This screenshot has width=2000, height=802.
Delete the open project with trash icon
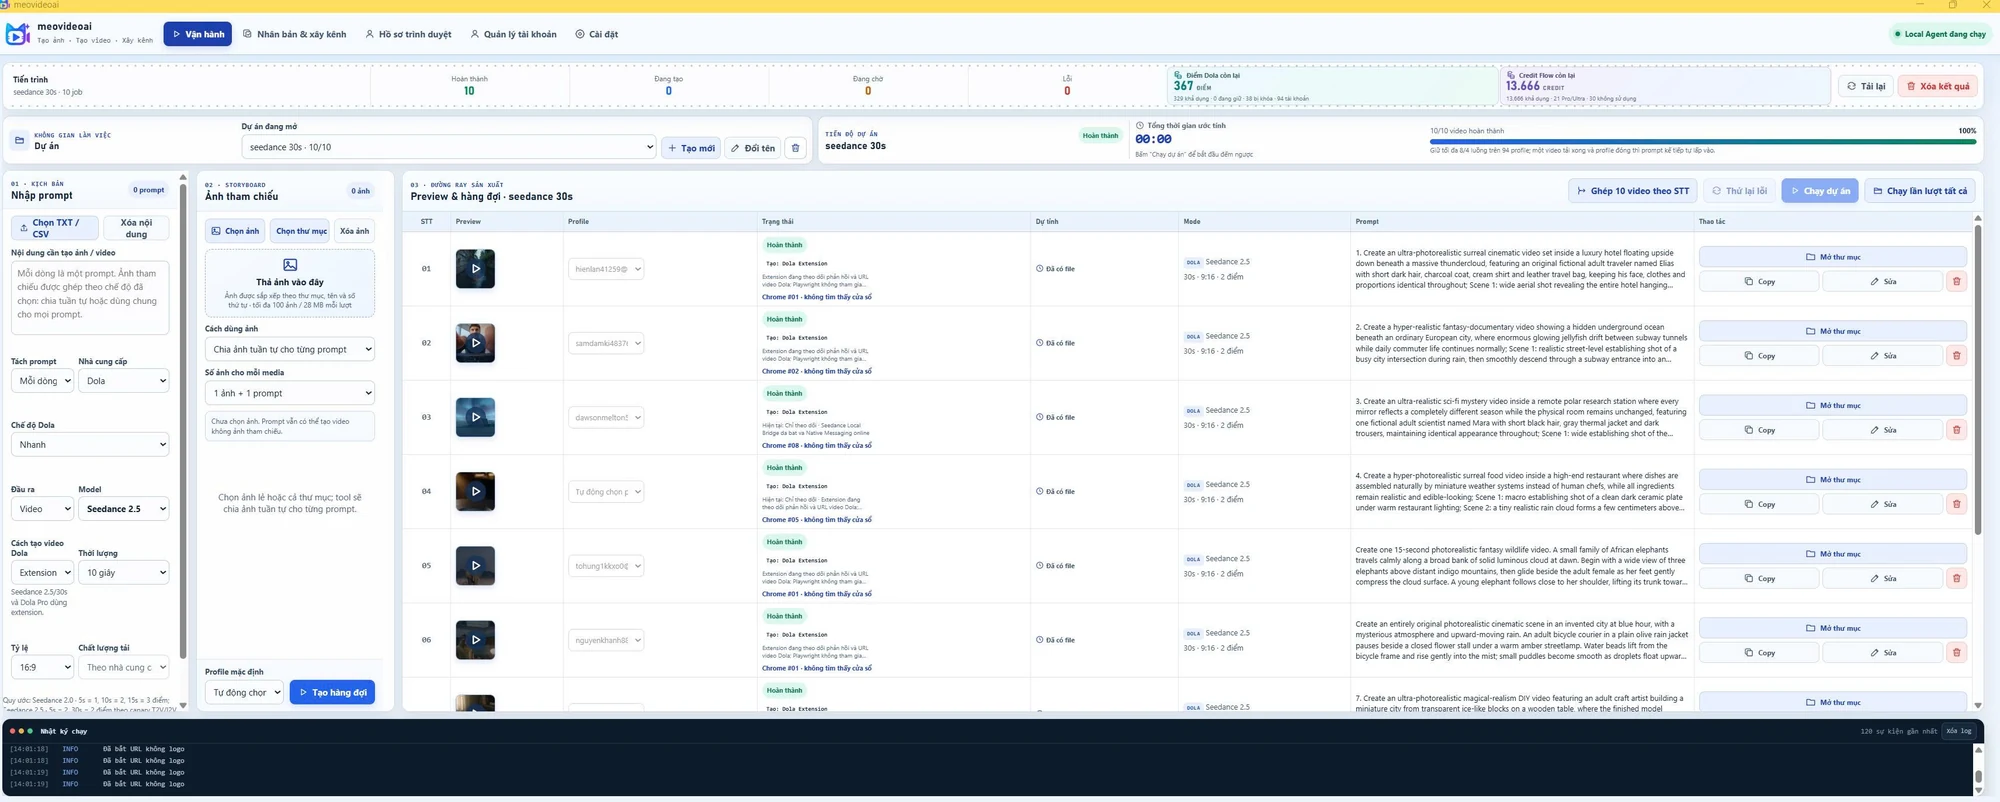point(795,148)
